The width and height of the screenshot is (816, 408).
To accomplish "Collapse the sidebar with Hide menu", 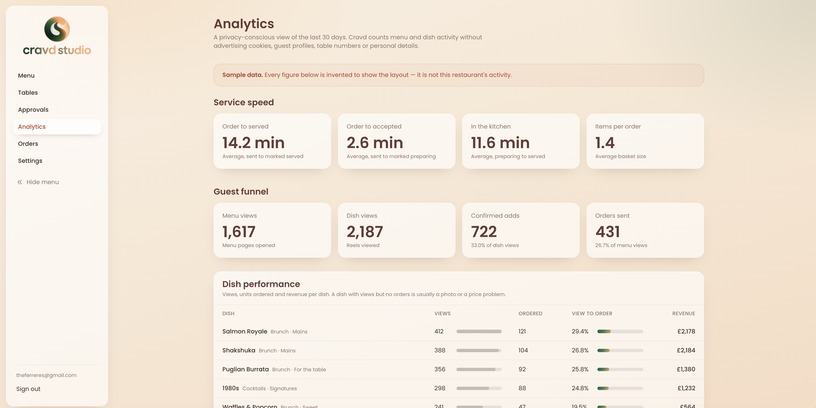I will (x=38, y=182).
